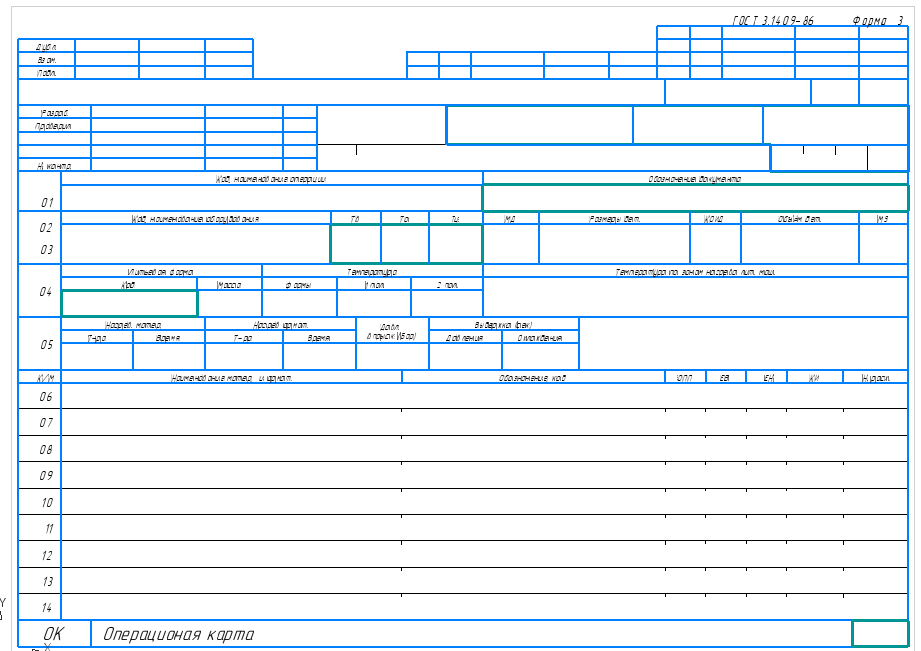Click the Дубл. row first cell
Viewport: 921px width, 651px height.
point(107,46)
